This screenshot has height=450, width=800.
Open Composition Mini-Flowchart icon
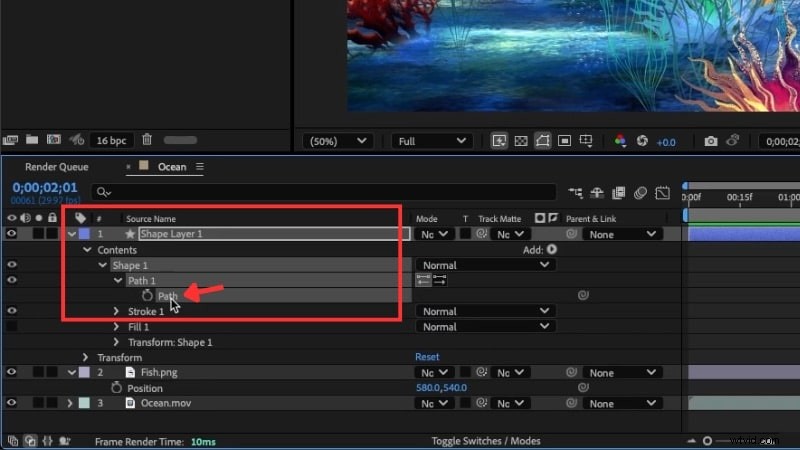pyautogui.click(x=576, y=192)
